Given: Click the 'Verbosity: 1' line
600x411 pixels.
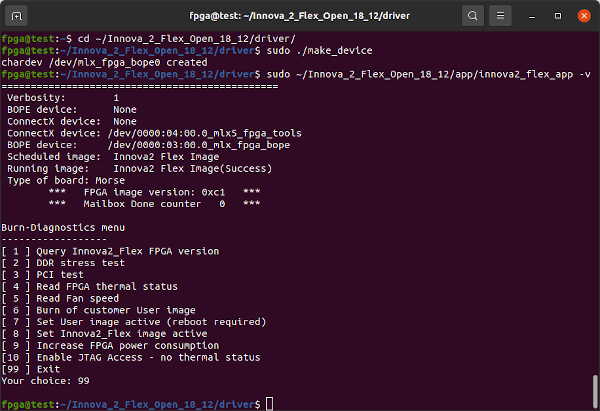Looking at the screenshot, I should [63, 98].
